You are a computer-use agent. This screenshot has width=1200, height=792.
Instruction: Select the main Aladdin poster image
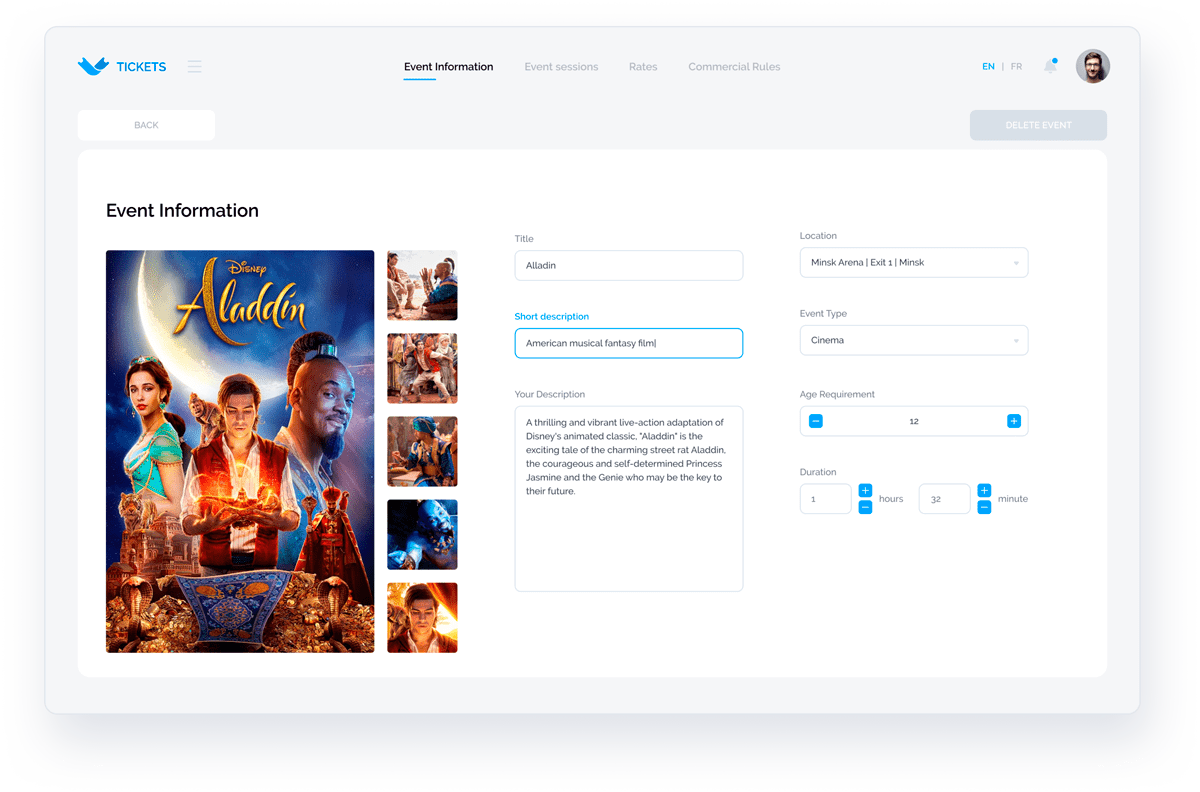240,451
